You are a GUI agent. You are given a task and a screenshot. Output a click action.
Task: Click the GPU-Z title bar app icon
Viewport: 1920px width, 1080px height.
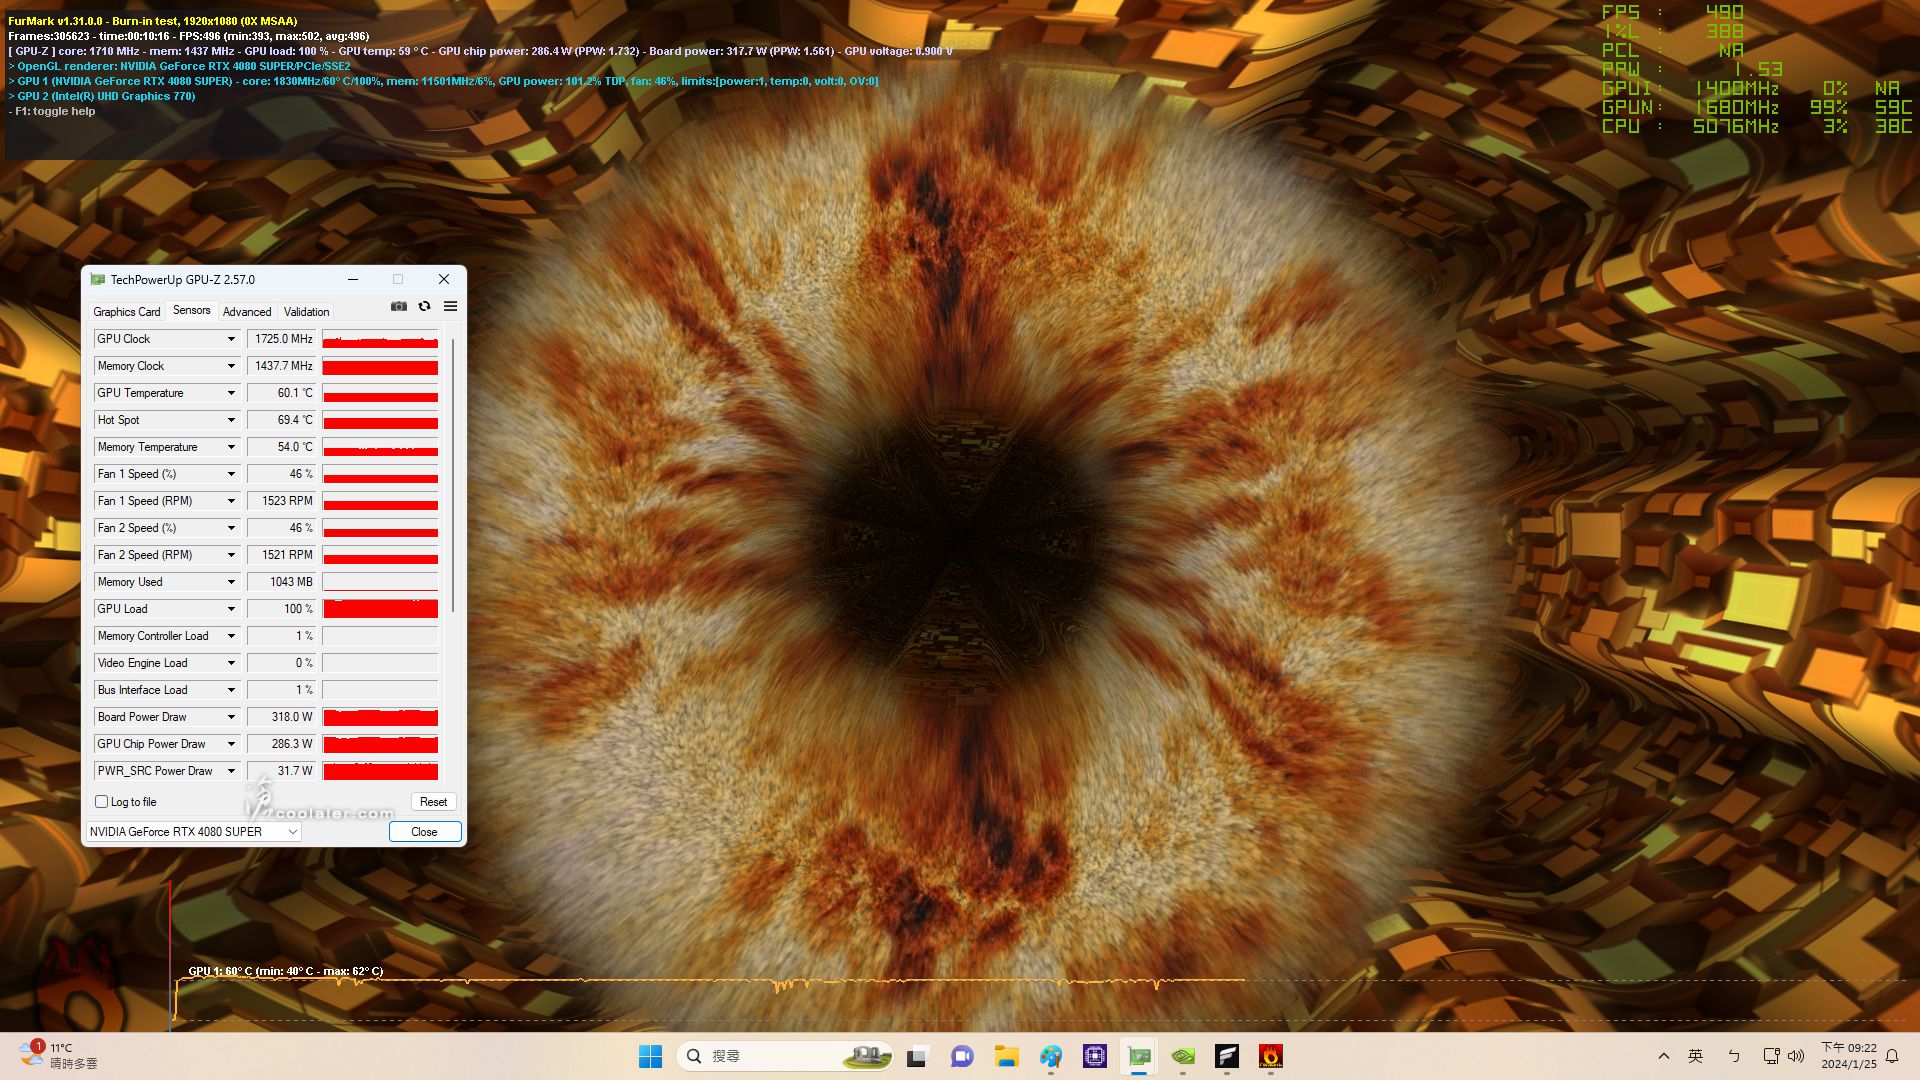(x=97, y=280)
